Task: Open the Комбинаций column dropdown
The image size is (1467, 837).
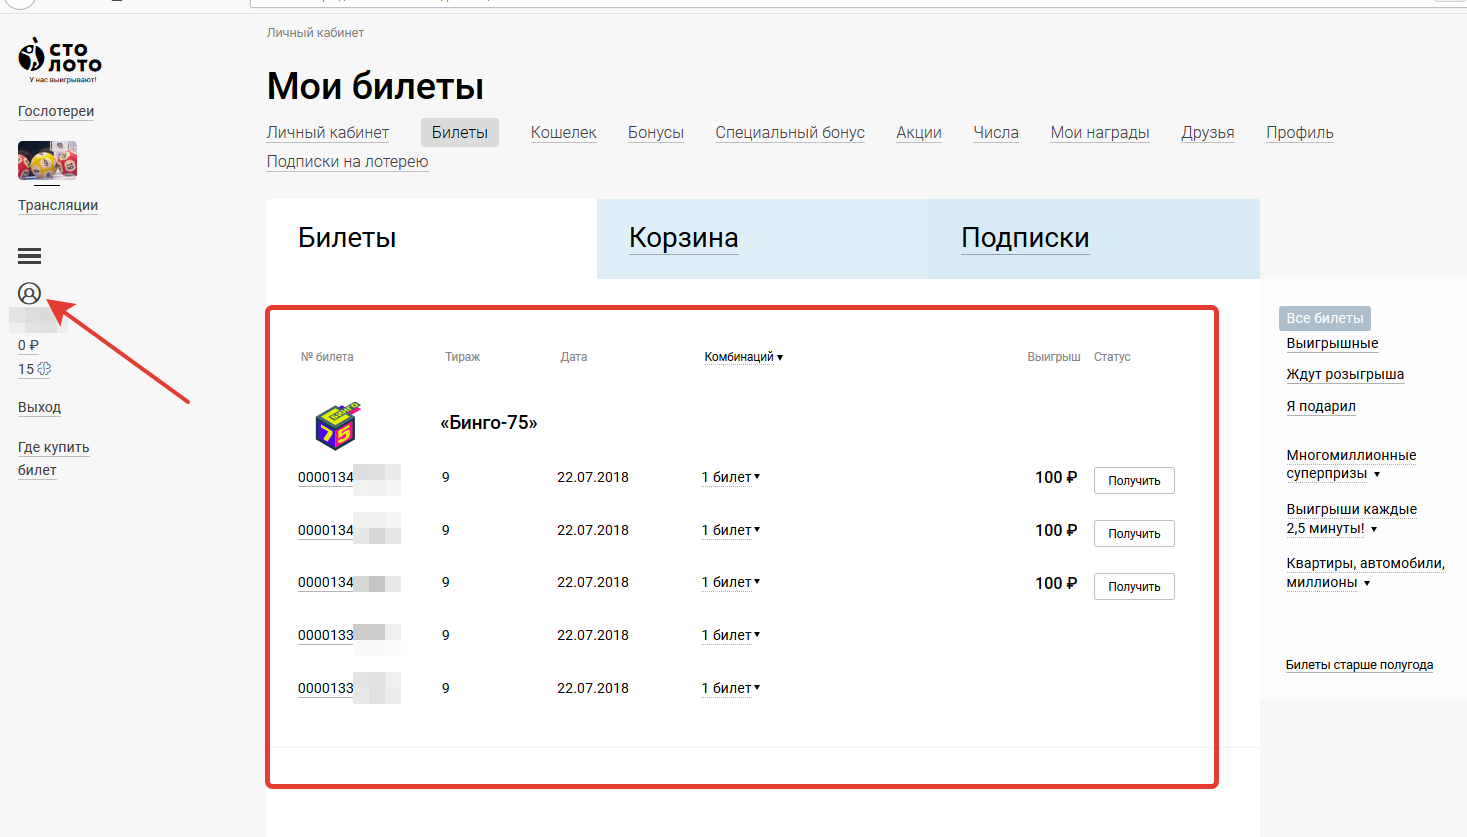Action: pyautogui.click(x=744, y=357)
